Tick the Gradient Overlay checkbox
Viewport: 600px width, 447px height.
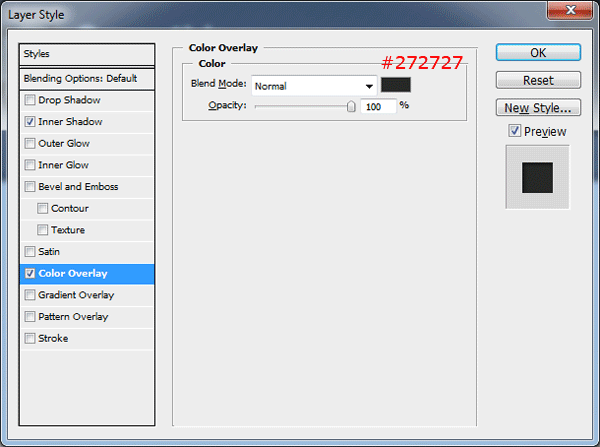click(30, 295)
